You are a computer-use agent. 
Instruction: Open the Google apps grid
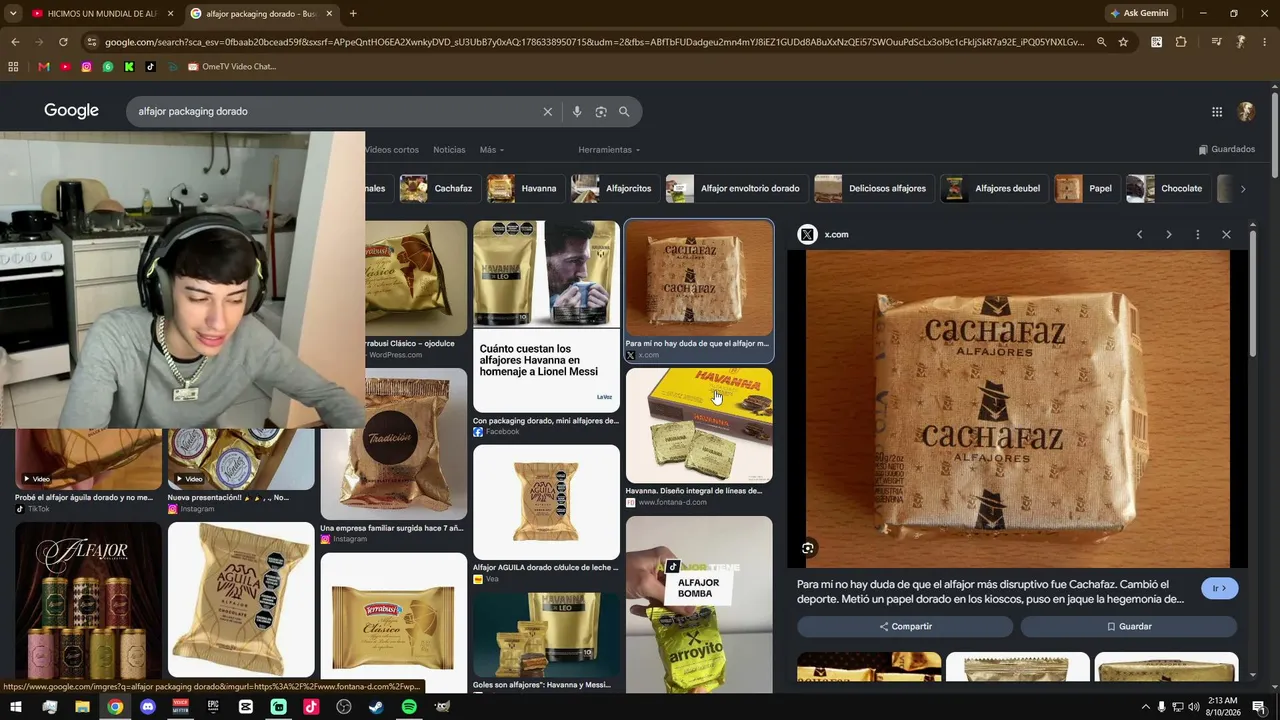(x=1217, y=112)
